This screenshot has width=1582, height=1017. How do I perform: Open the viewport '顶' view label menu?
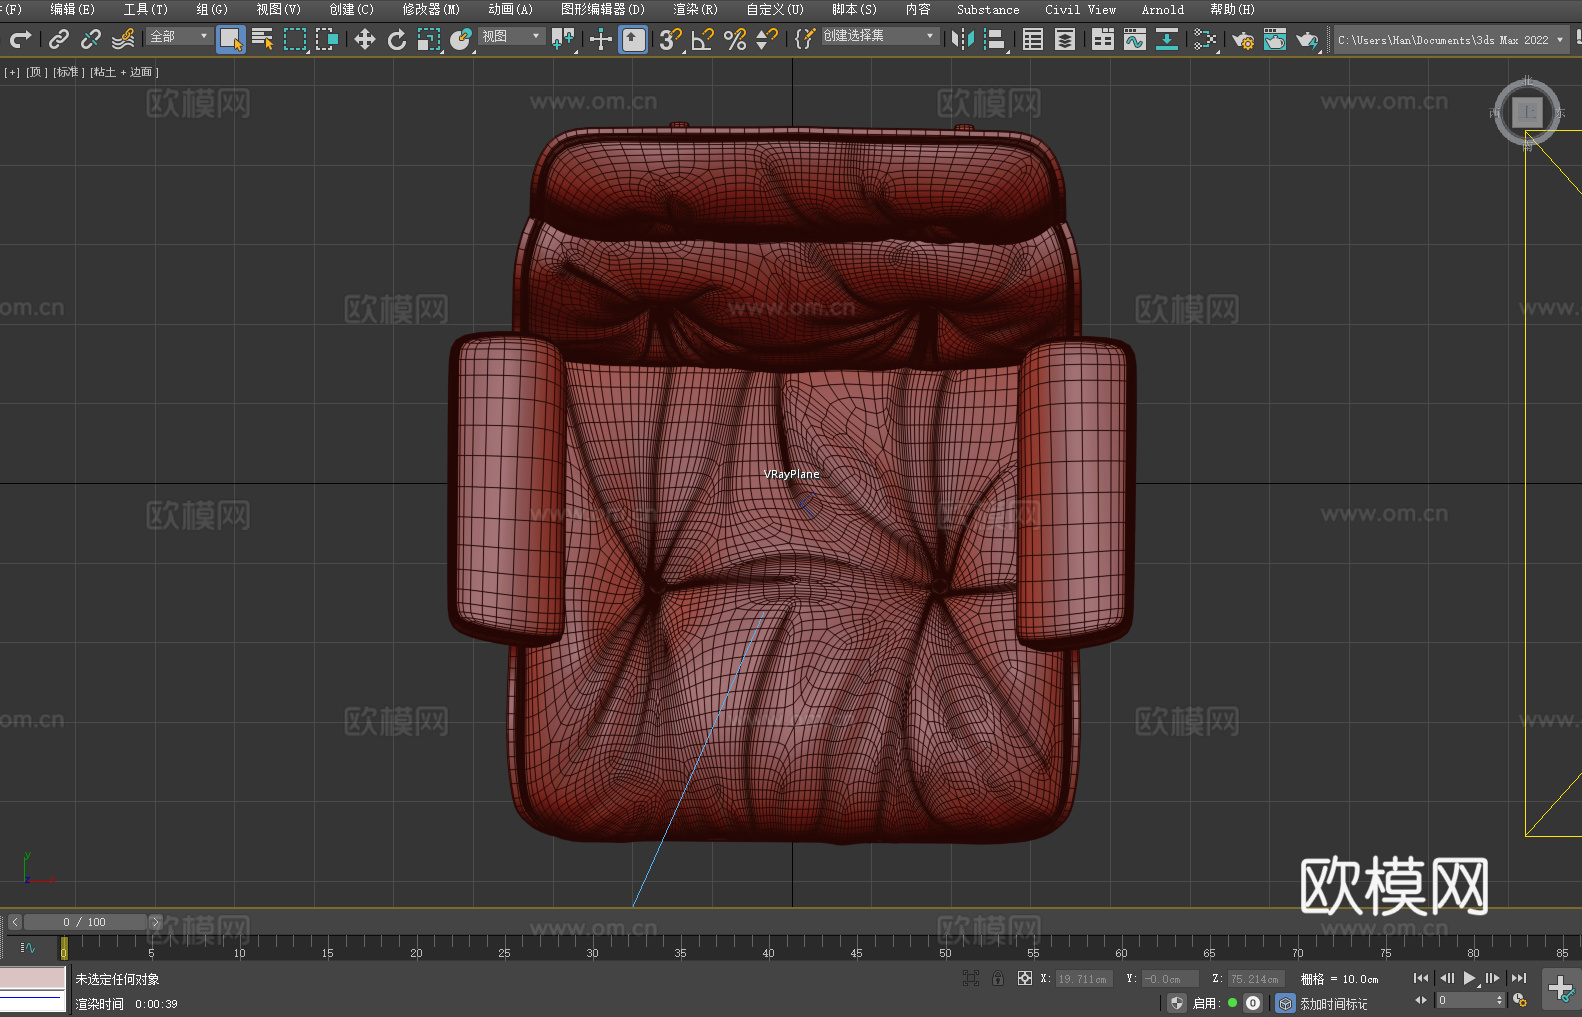[x=36, y=72]
